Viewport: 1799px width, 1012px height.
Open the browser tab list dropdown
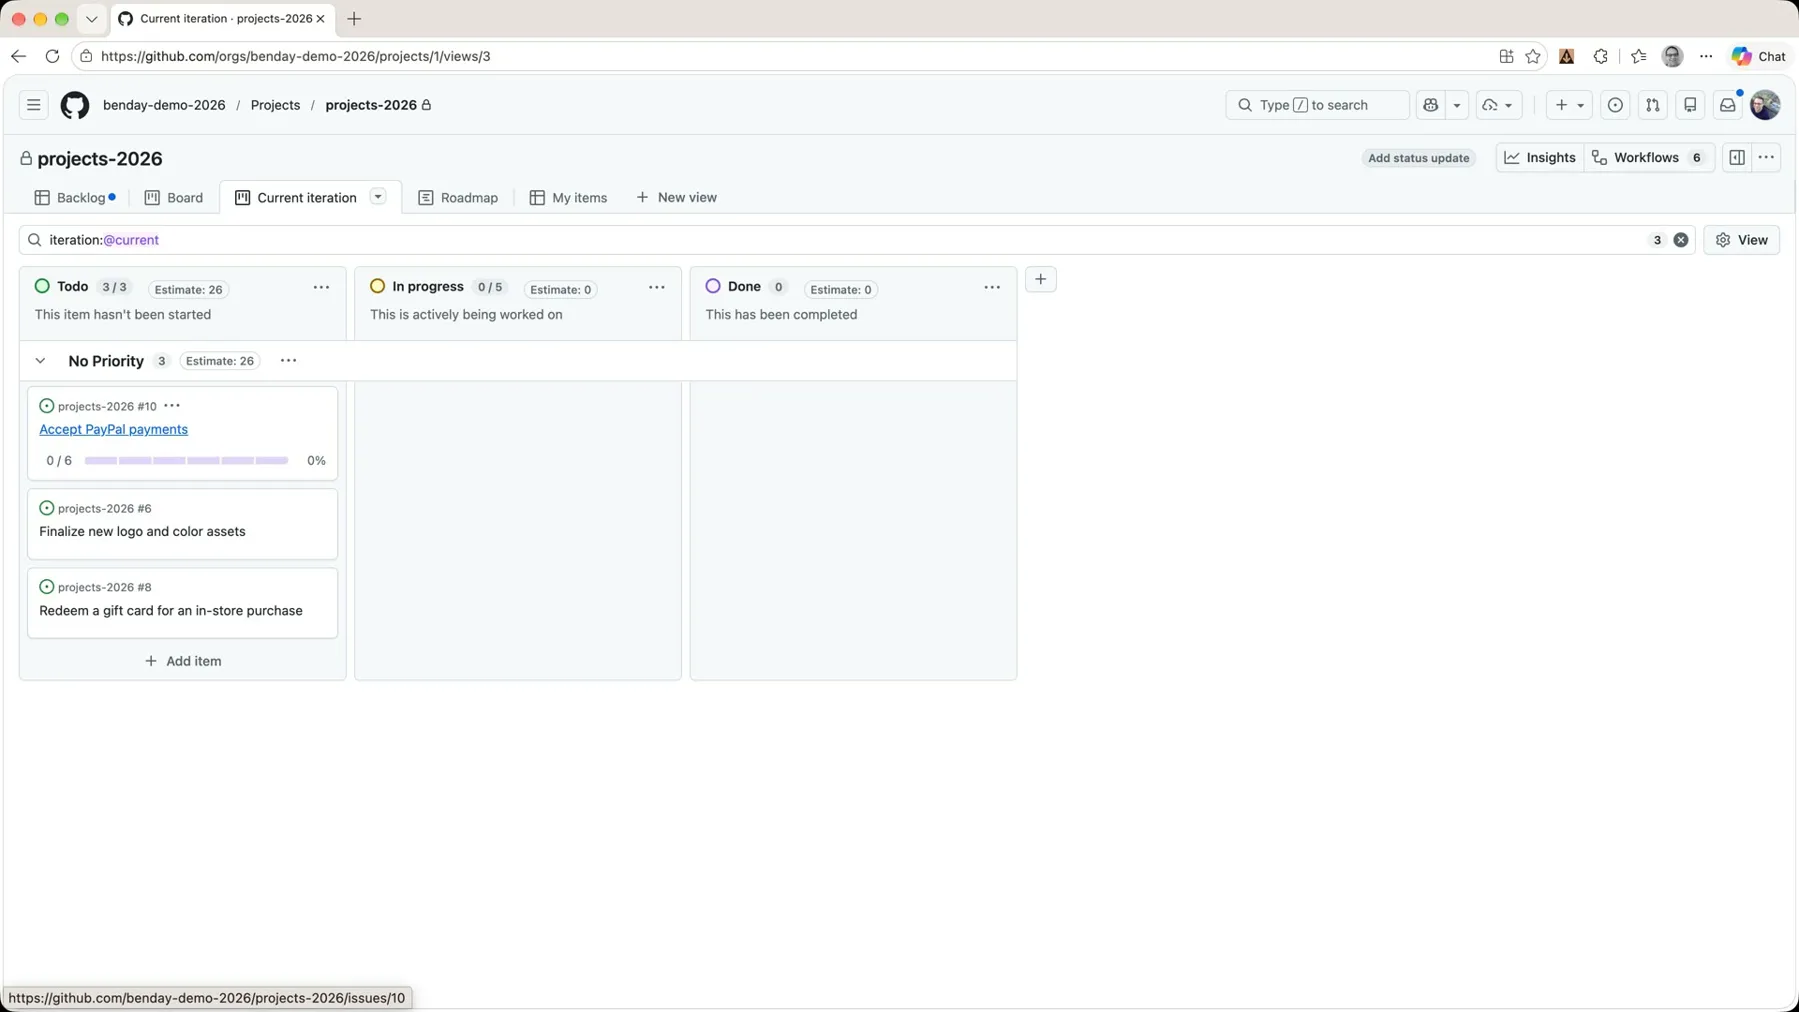click(x=92, y=19)
